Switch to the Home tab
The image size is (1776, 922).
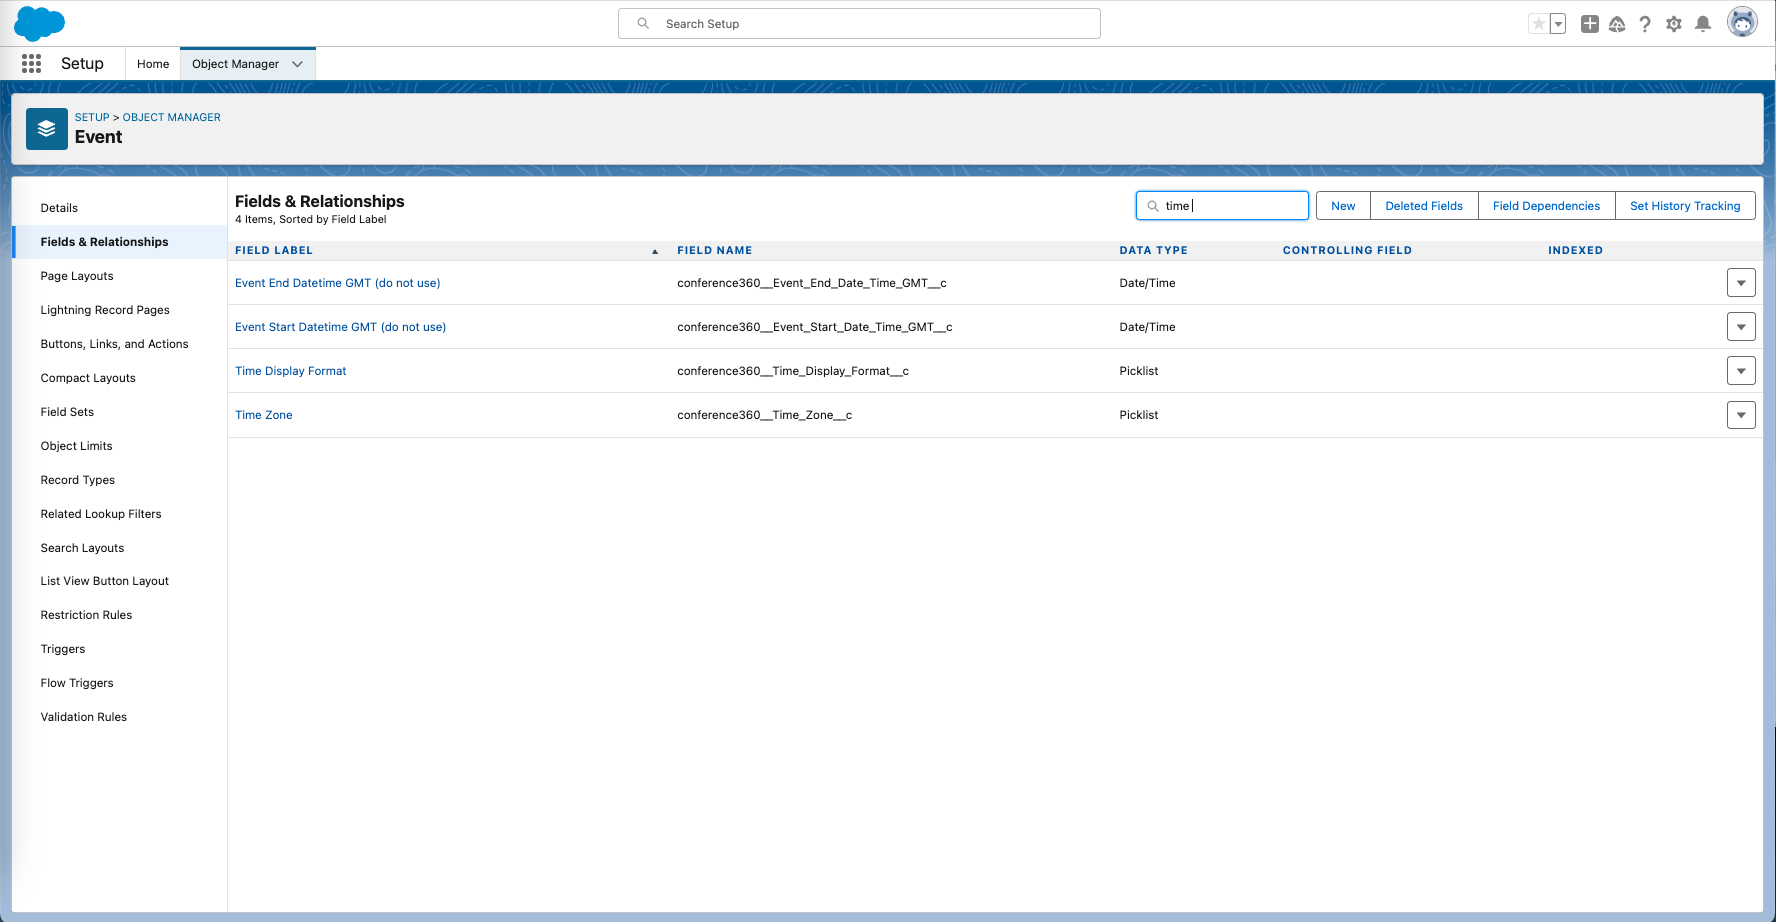pyautogui.click(x=153, y=64)
